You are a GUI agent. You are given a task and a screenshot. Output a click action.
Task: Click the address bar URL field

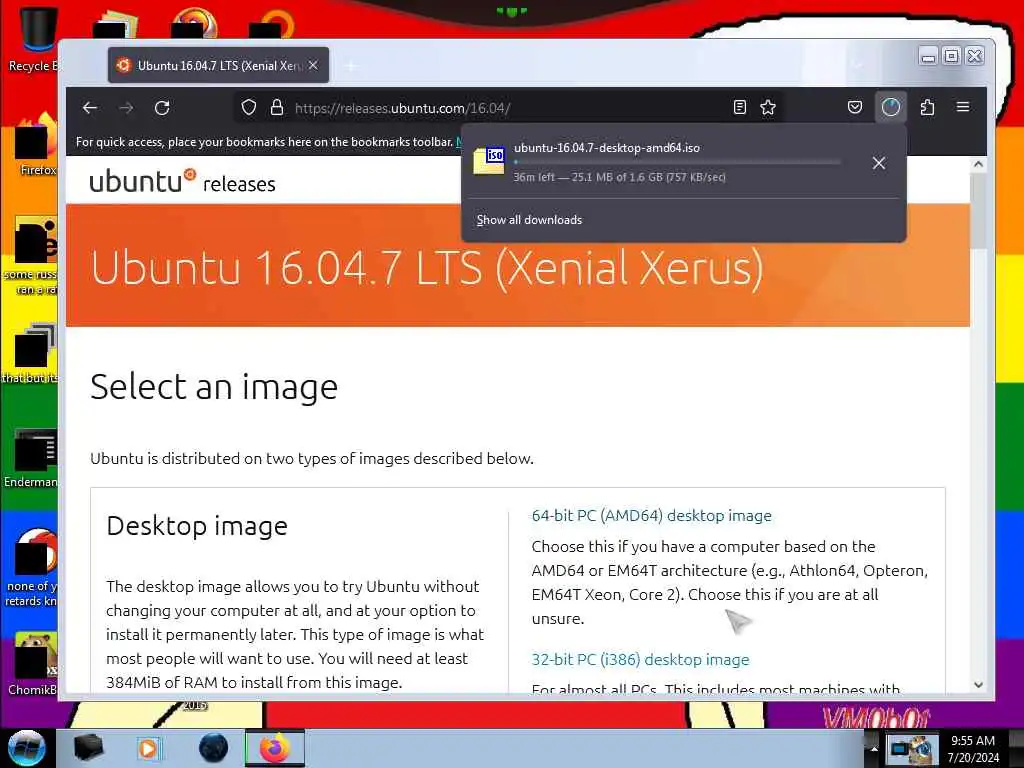509,108
